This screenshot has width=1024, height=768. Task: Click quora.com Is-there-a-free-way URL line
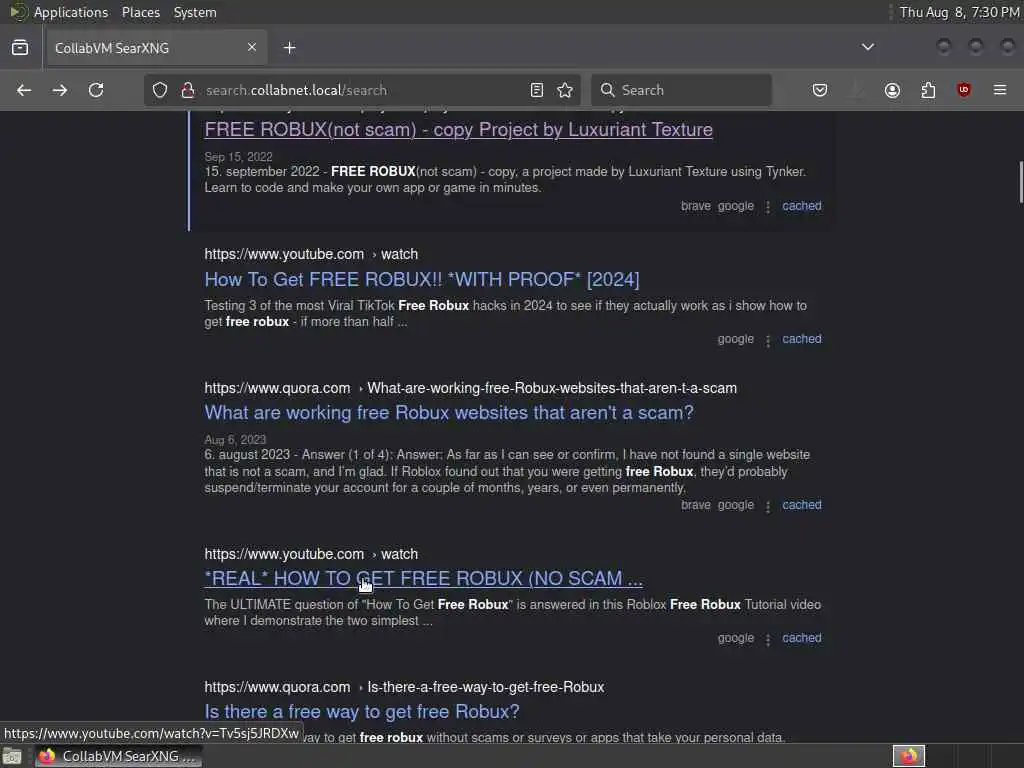click(x=404, y=687)
